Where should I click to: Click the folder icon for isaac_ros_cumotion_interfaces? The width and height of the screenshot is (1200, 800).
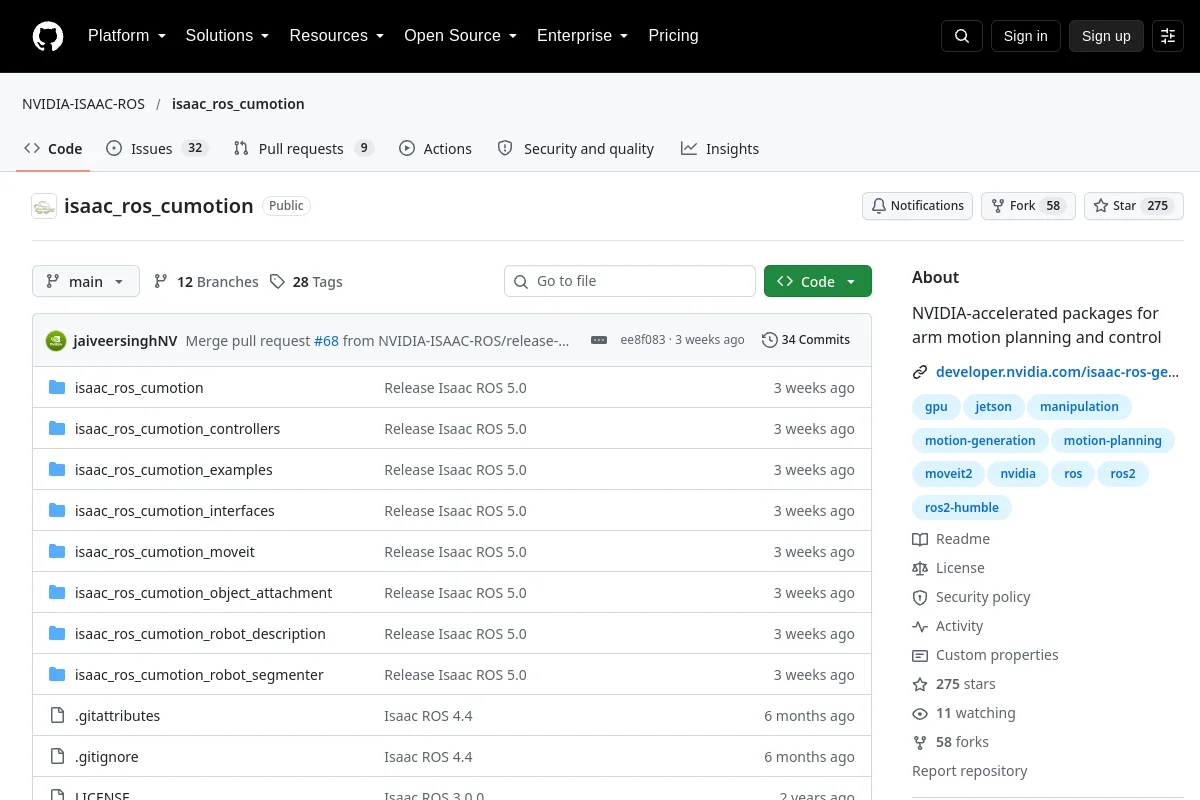57,511
